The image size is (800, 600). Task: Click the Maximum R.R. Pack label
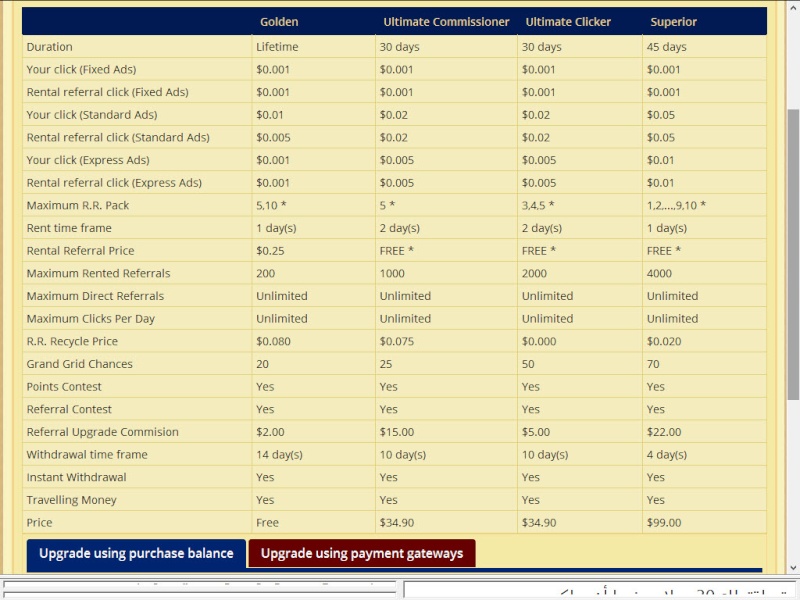pos(78,205)
